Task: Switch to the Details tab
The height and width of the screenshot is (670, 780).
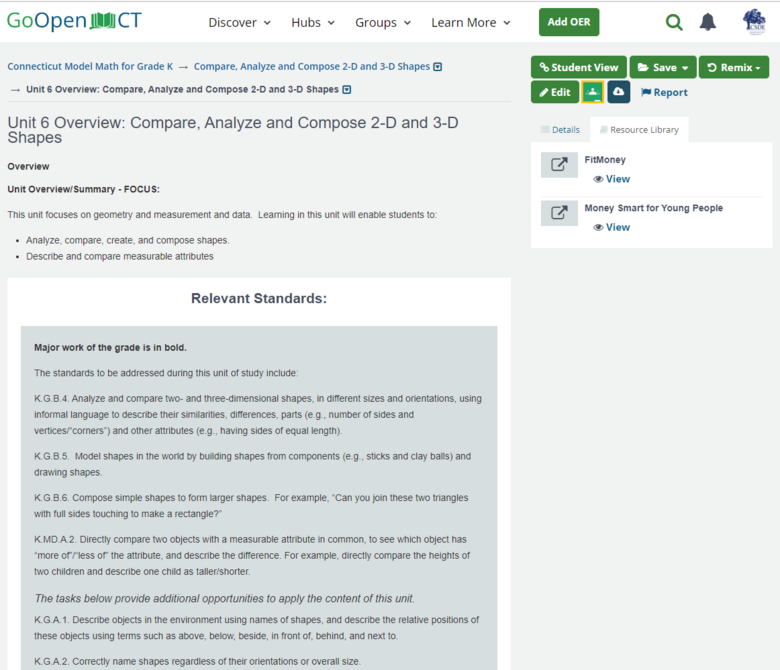Action: click(560, 130)
